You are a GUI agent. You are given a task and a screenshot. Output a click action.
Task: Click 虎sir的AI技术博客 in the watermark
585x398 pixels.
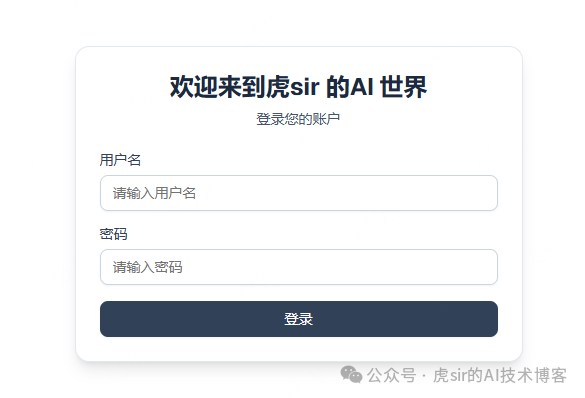pos(500,375)
